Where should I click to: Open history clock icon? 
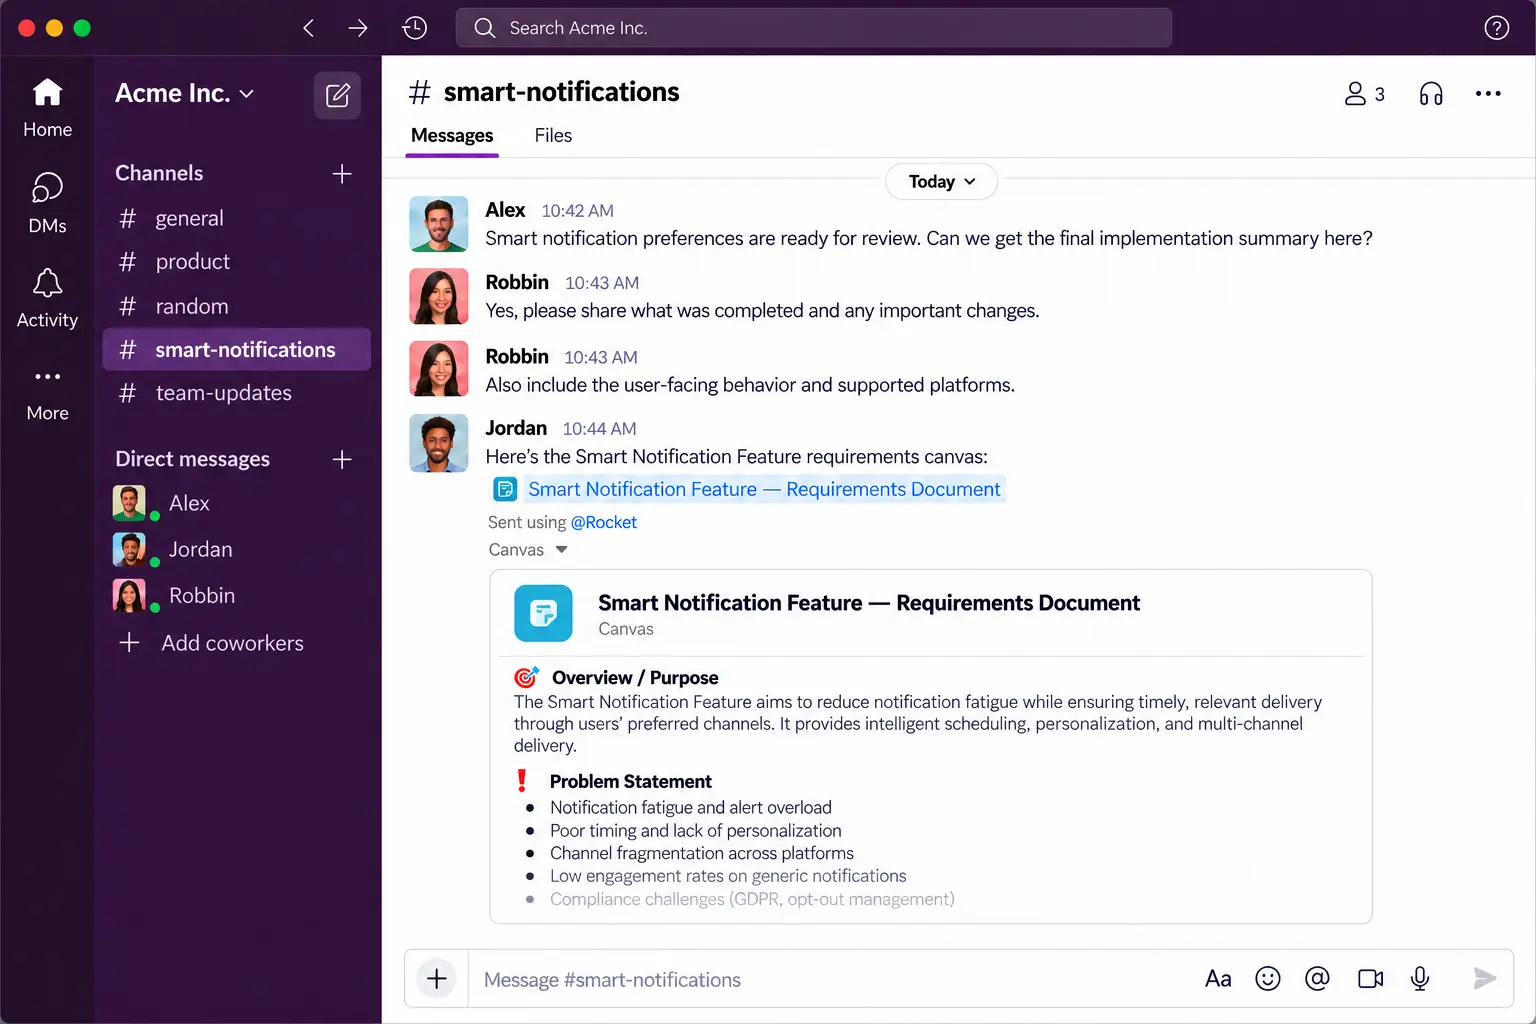point(415,28)
